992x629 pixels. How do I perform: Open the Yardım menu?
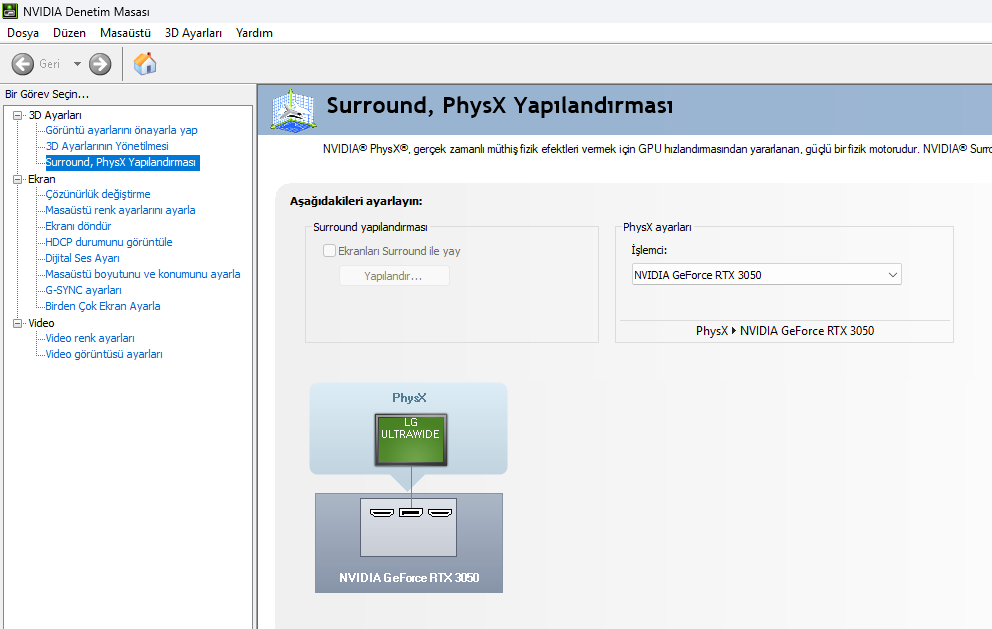(254, 33)
